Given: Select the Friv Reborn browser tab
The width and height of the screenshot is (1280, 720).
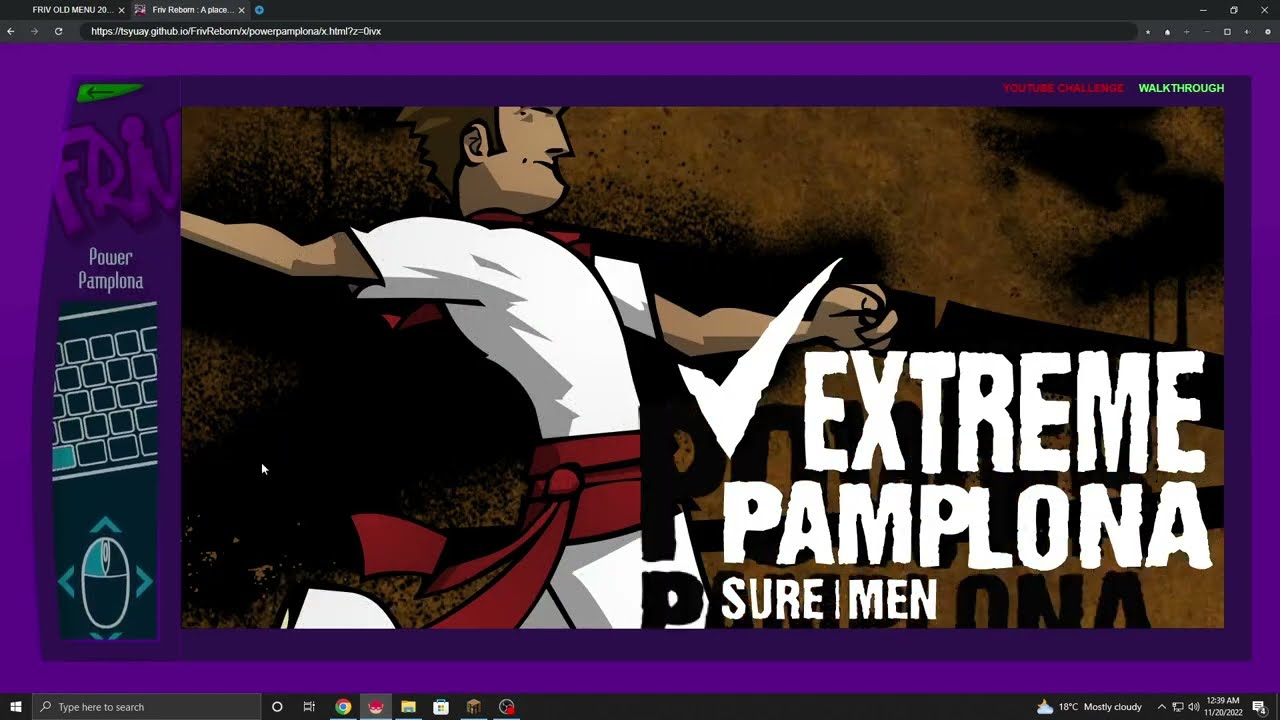Looking at the screenshot, I should coord(190,10).
